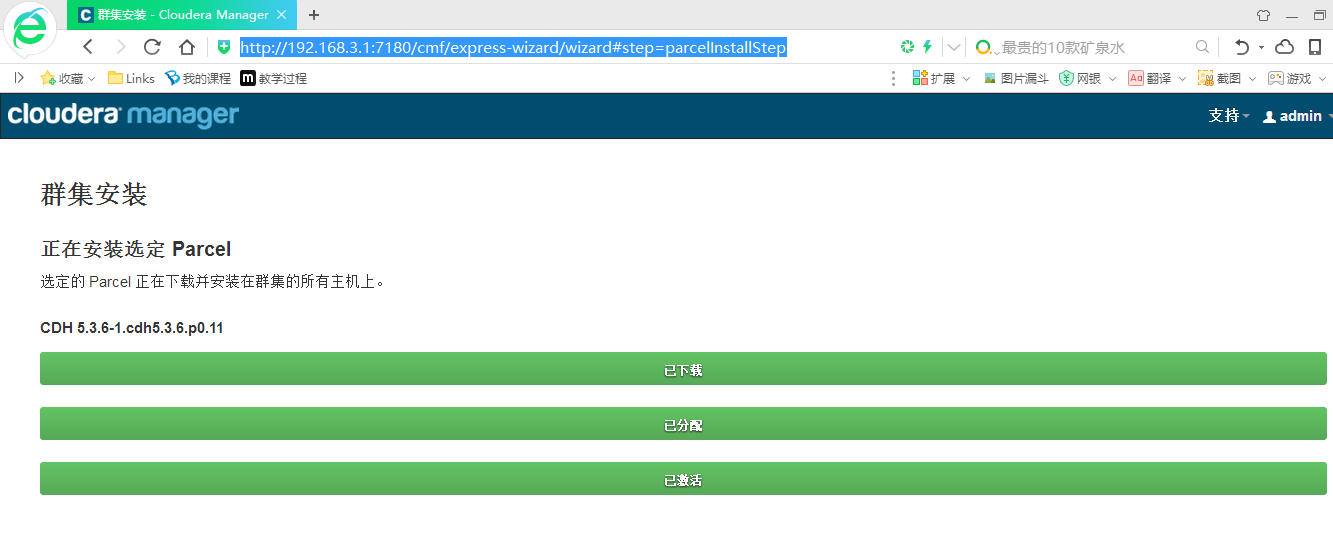Open the 截图 screenshot dropdown
The width and height of the screenshot is (1333, 546).
click(1227, 78)
